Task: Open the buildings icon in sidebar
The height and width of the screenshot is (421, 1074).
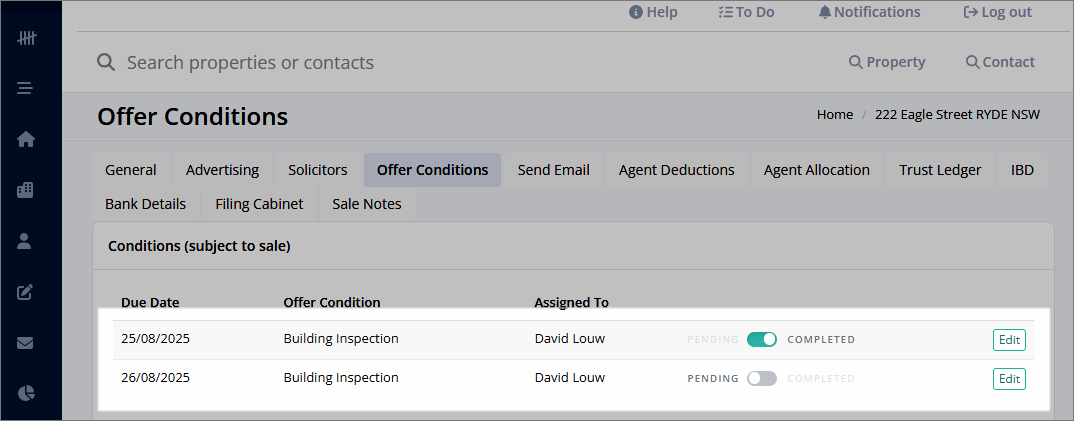Action: (25, 190)
